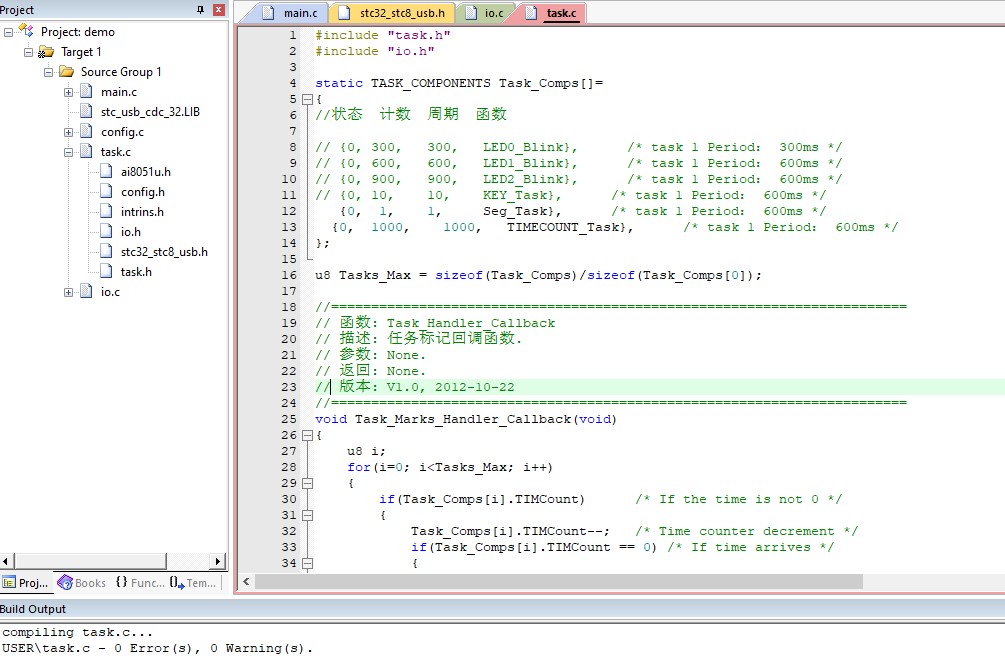Click the stc_usb_cdc_32.LIB file icon
The width and height of the screenshot is (1005, 670).
(x=86, y=112)
